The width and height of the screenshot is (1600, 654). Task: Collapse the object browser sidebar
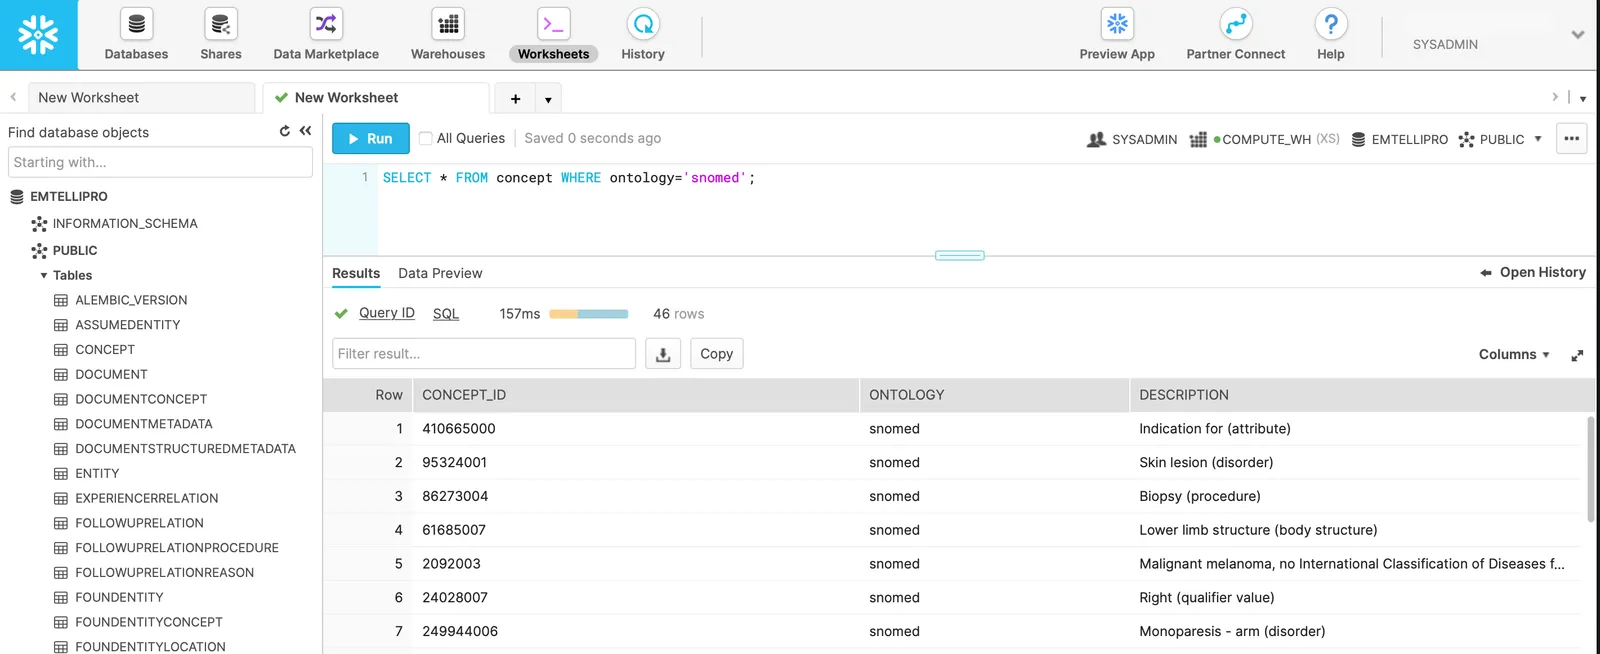click(305, 131)
